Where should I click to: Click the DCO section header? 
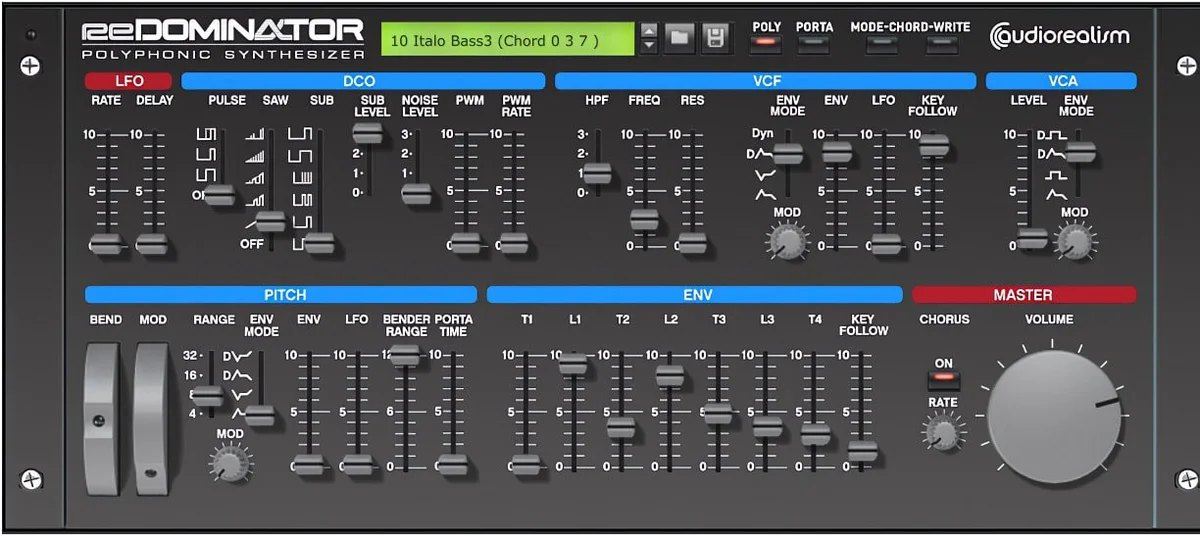coord(363,81)
